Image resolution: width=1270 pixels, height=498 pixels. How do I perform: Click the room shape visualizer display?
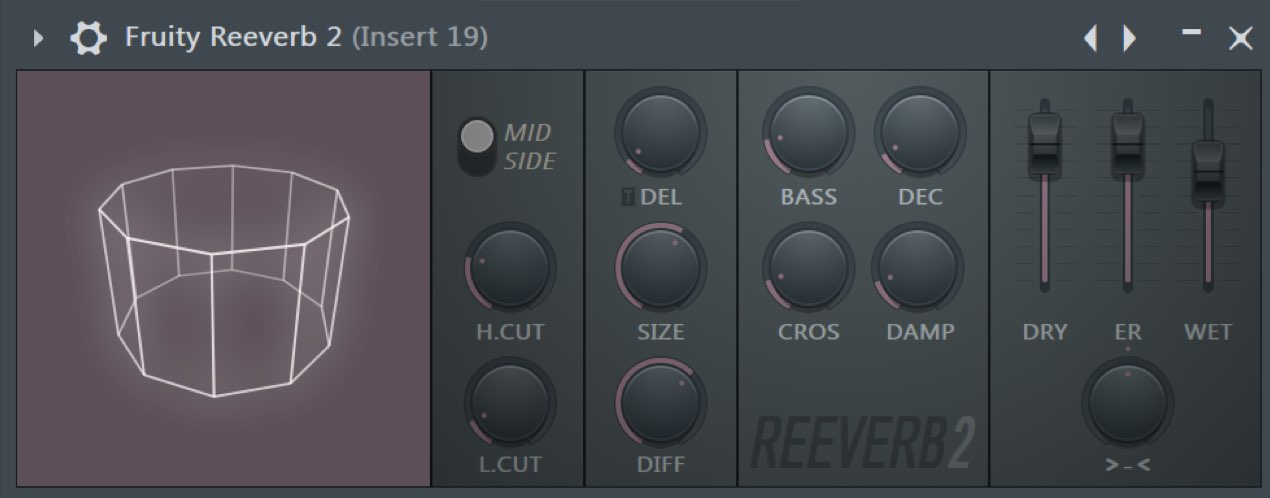224,279
